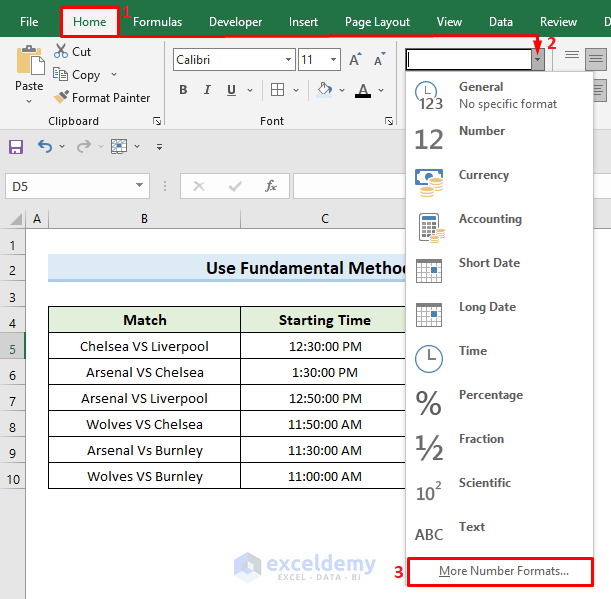The image size is (611, 599).
Task: Click the Save icon in quick access toolbar
Action: point(16,147)
